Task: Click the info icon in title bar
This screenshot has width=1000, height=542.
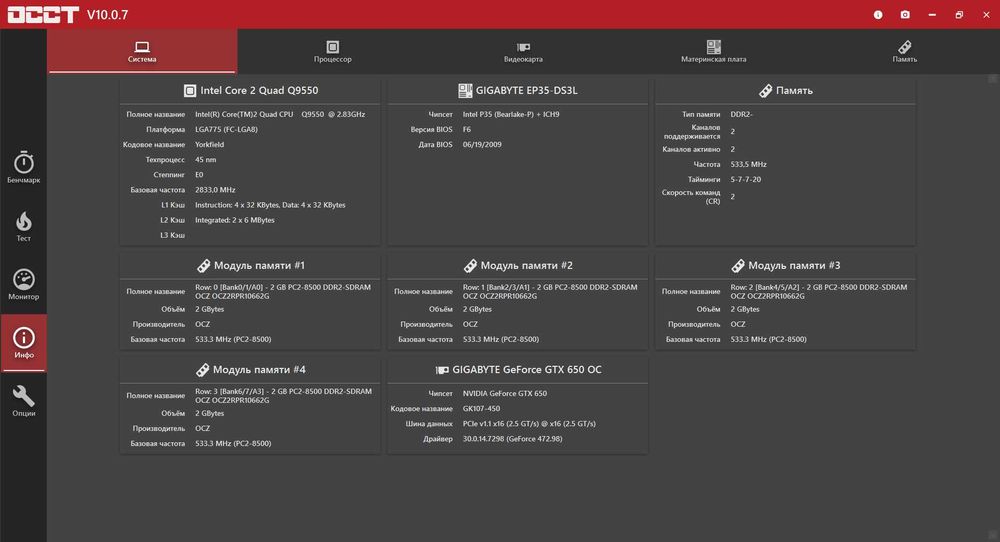Action: (x=878, y=15)
